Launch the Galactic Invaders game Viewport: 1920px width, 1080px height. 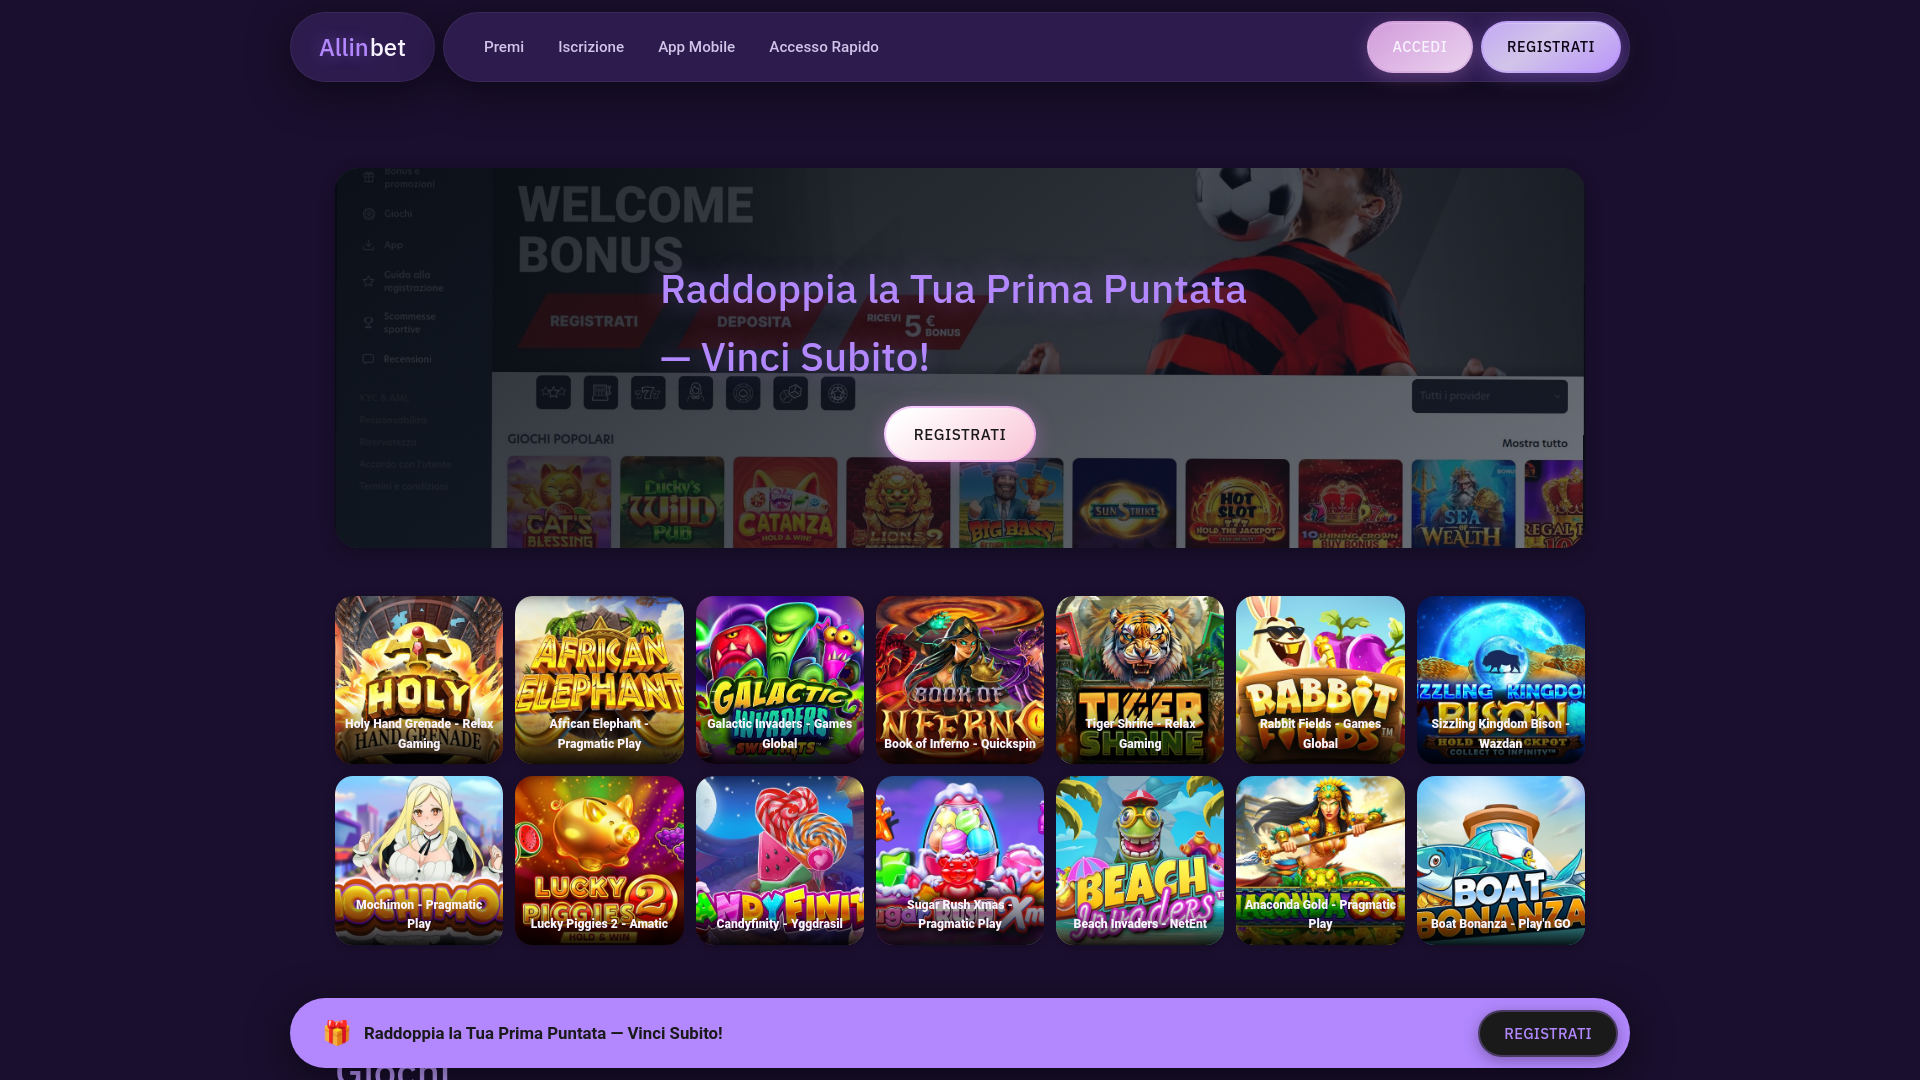click(780, 680)
